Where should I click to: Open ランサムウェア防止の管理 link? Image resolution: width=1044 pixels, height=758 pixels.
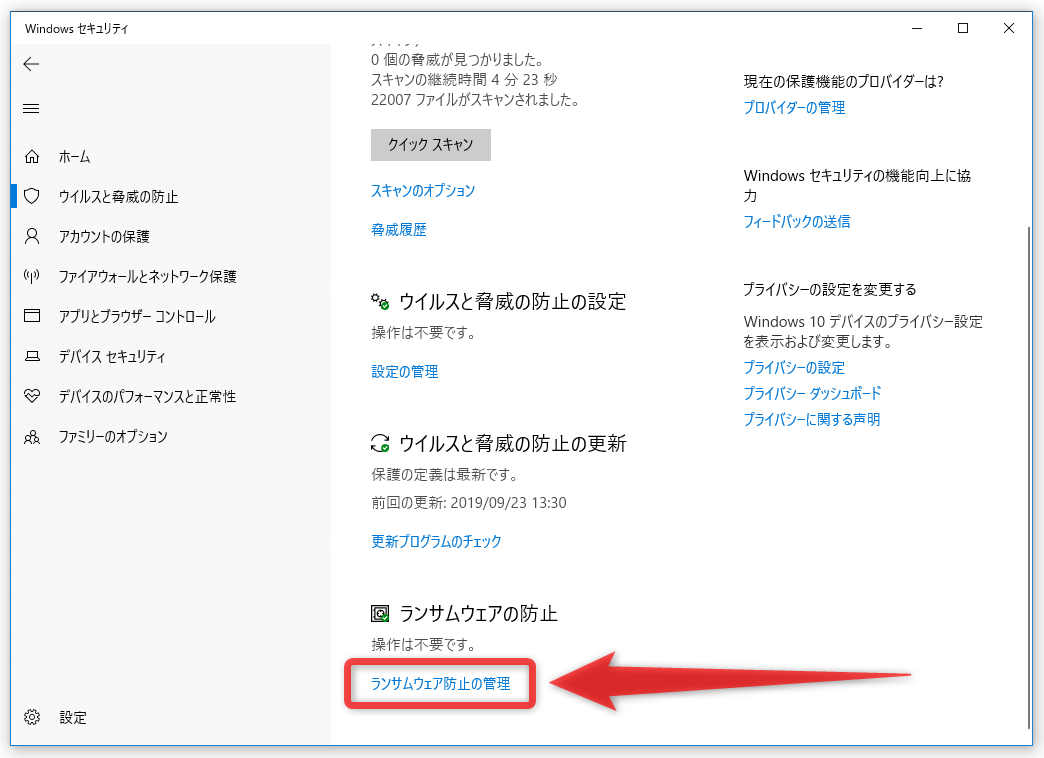coord(441,683)
